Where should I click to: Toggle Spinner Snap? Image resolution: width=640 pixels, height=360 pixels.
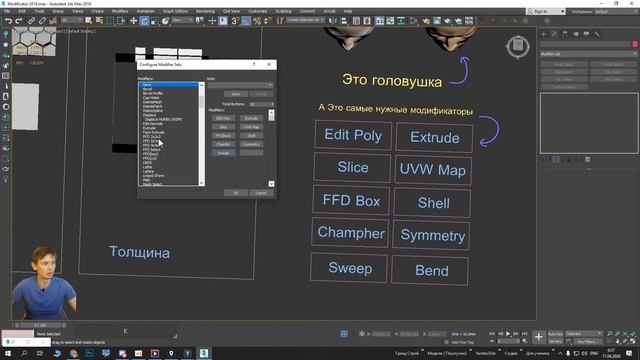(267, 21)
